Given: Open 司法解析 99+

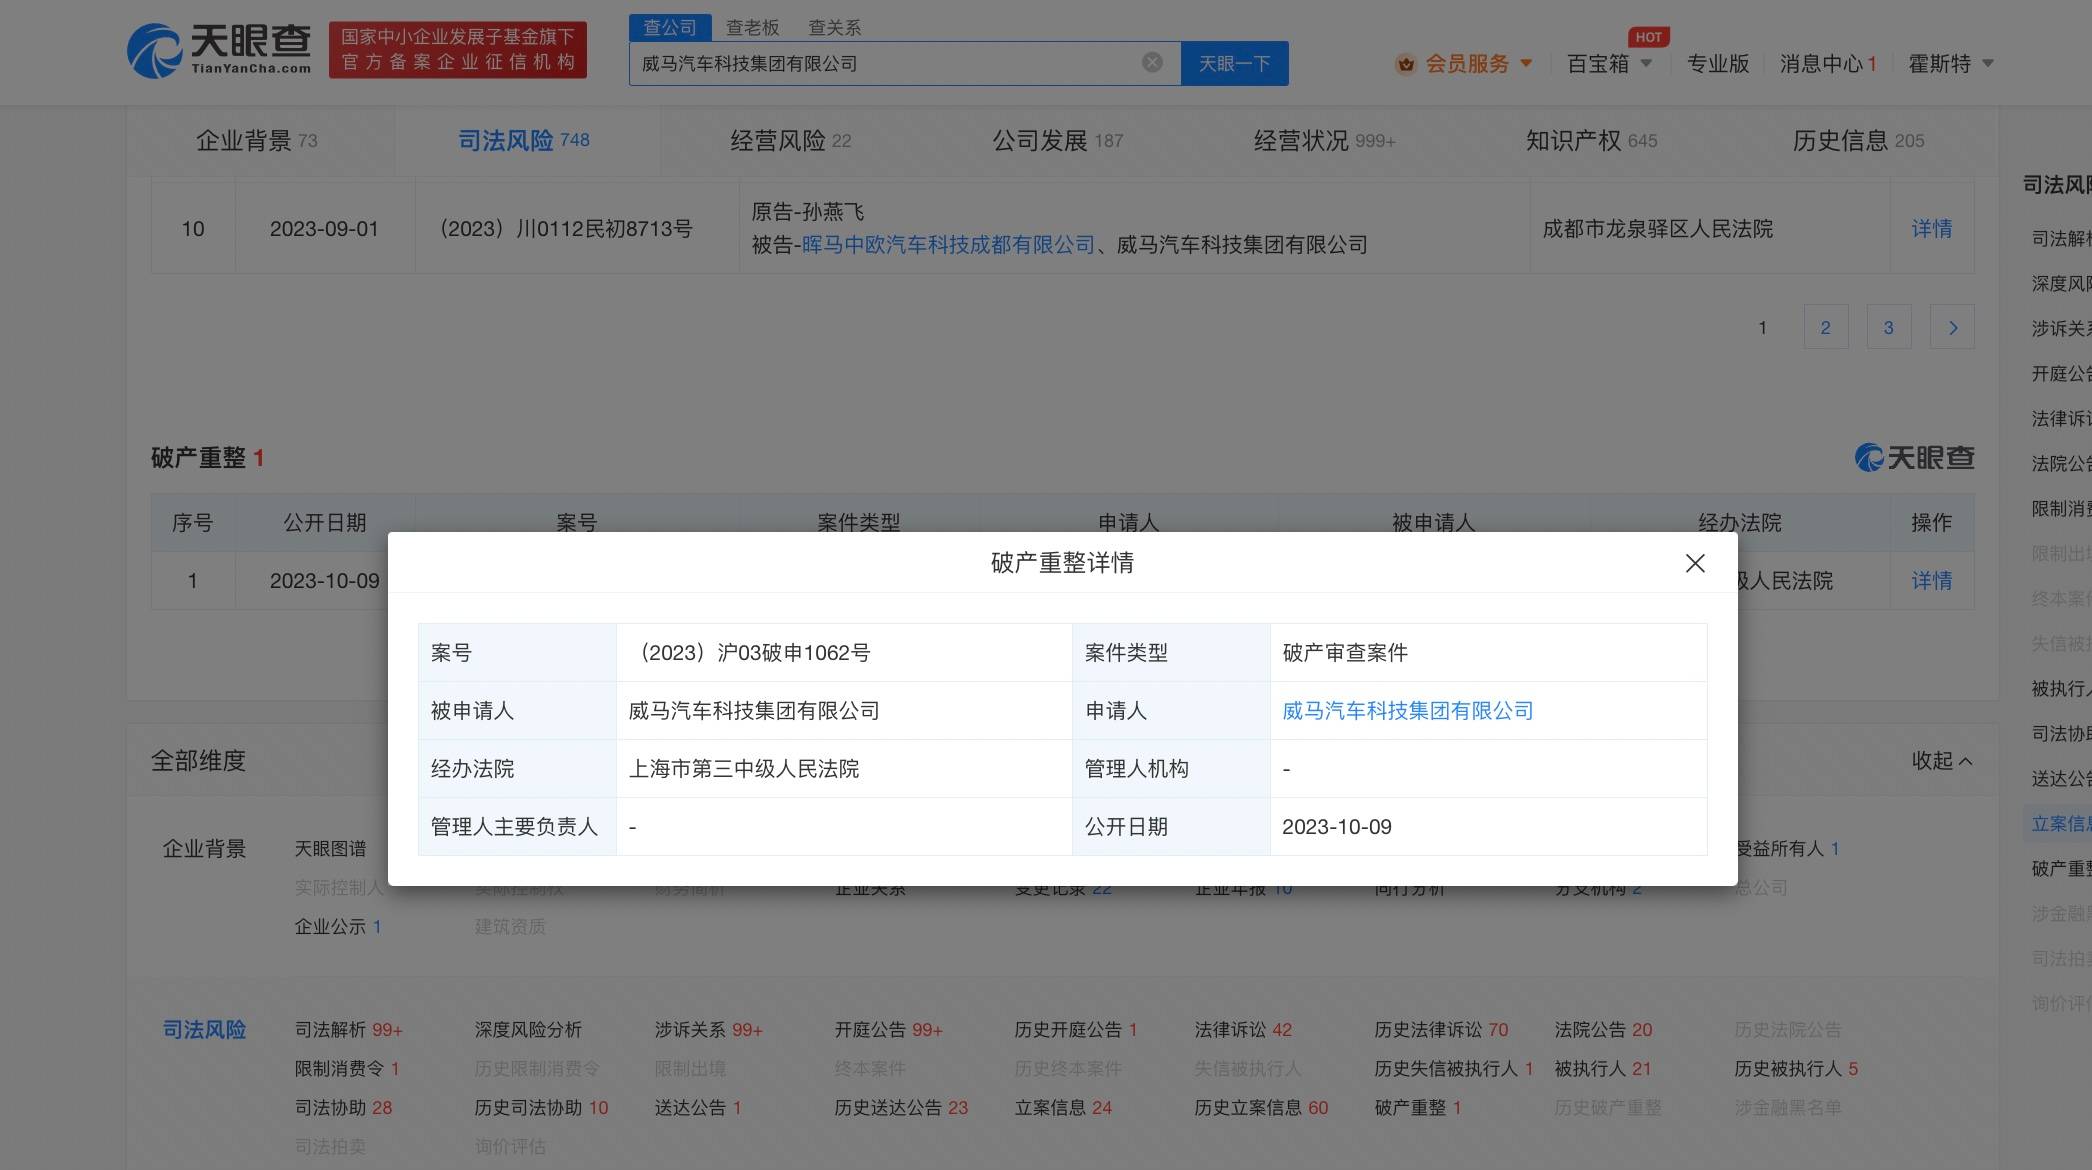Looking at the screenshot, I should pyautogui.click(x=348, y=1030).
